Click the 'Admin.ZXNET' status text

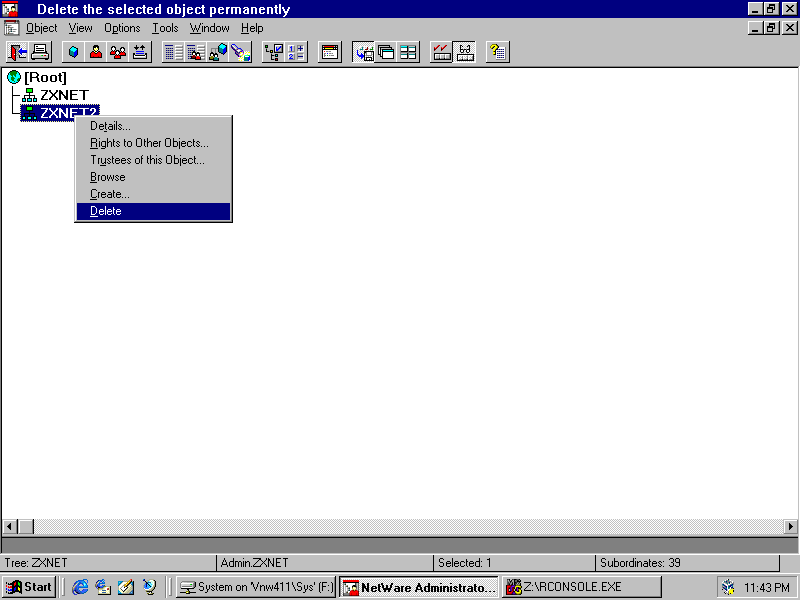pyautogui.click(x=254, y=563)
